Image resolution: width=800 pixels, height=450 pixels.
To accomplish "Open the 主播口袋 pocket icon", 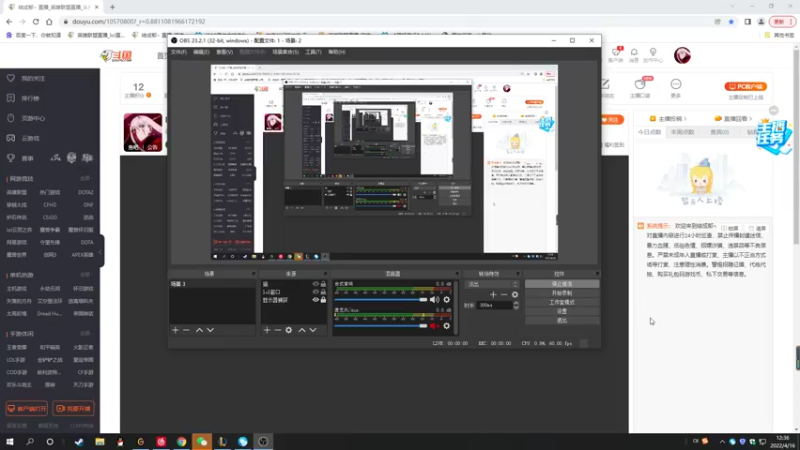I will pyautogui.click(x=640, y=84).
